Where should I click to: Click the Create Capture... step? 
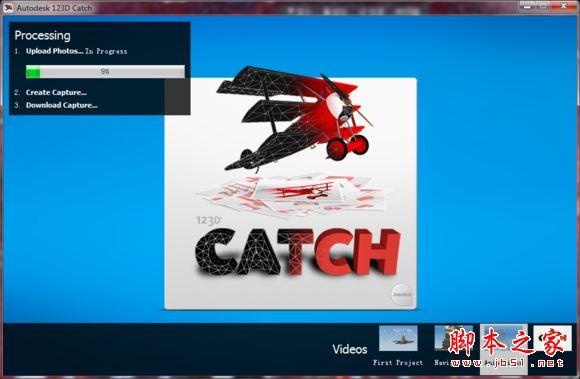(56, 92)
